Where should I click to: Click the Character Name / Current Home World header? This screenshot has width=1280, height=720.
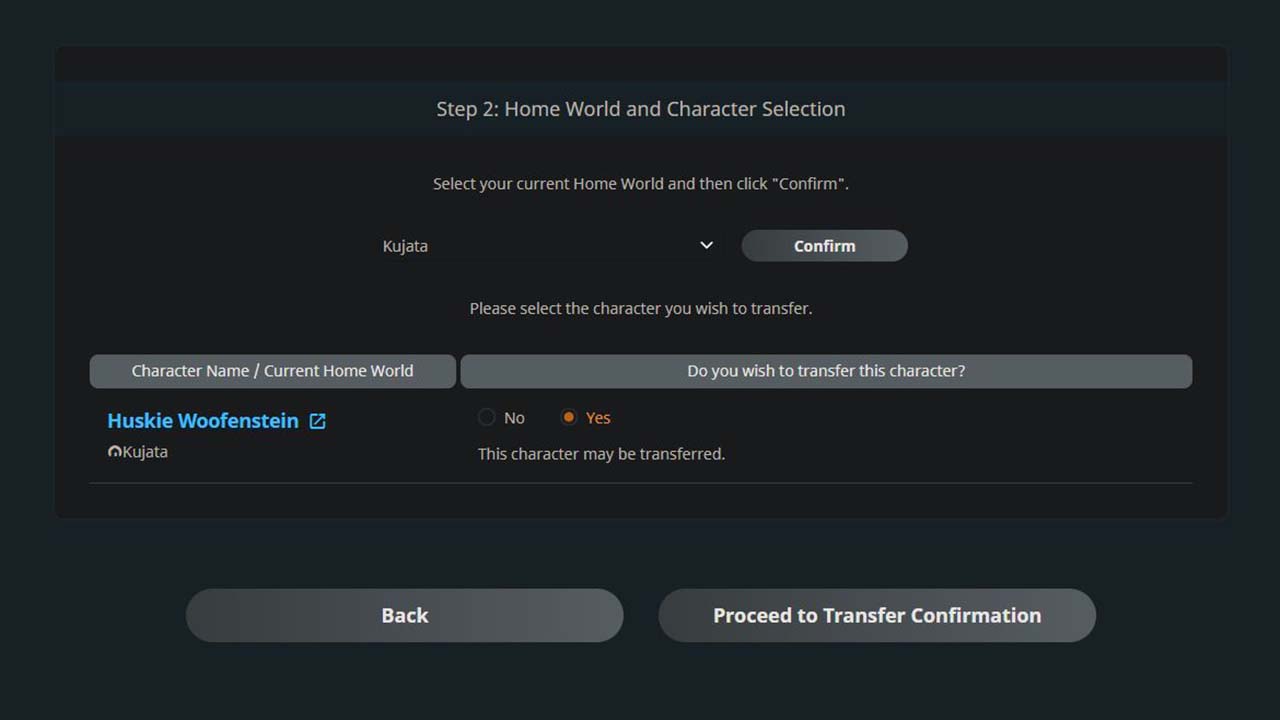272,371
